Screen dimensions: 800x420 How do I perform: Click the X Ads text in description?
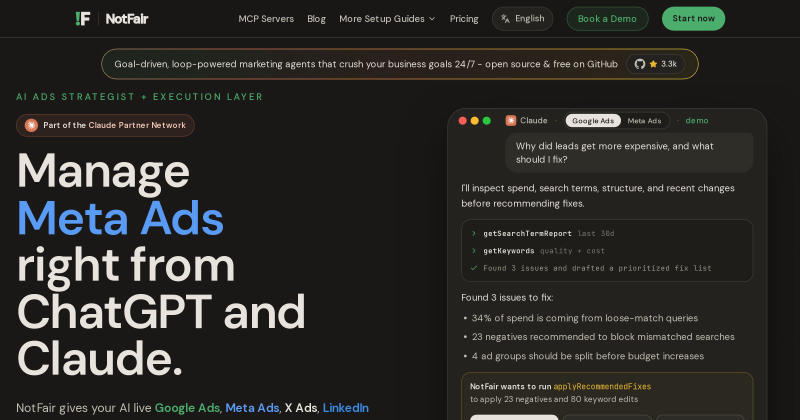[x=301, y=408]
